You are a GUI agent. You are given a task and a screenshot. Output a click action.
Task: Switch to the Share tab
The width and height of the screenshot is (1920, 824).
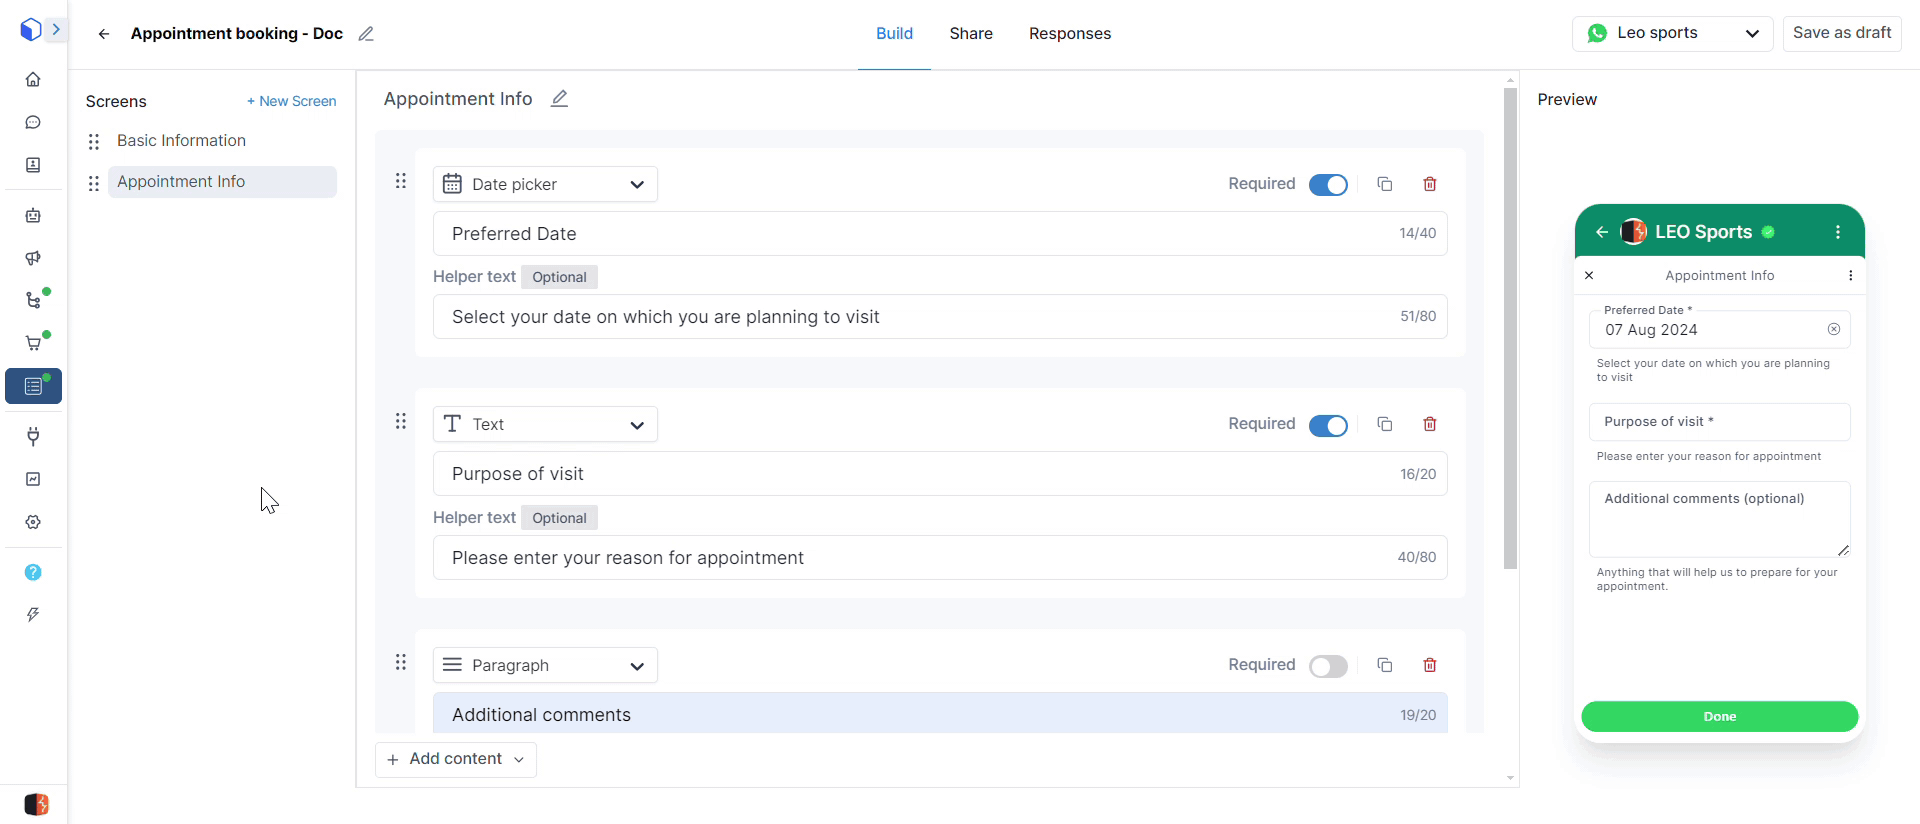coord(970,34)
